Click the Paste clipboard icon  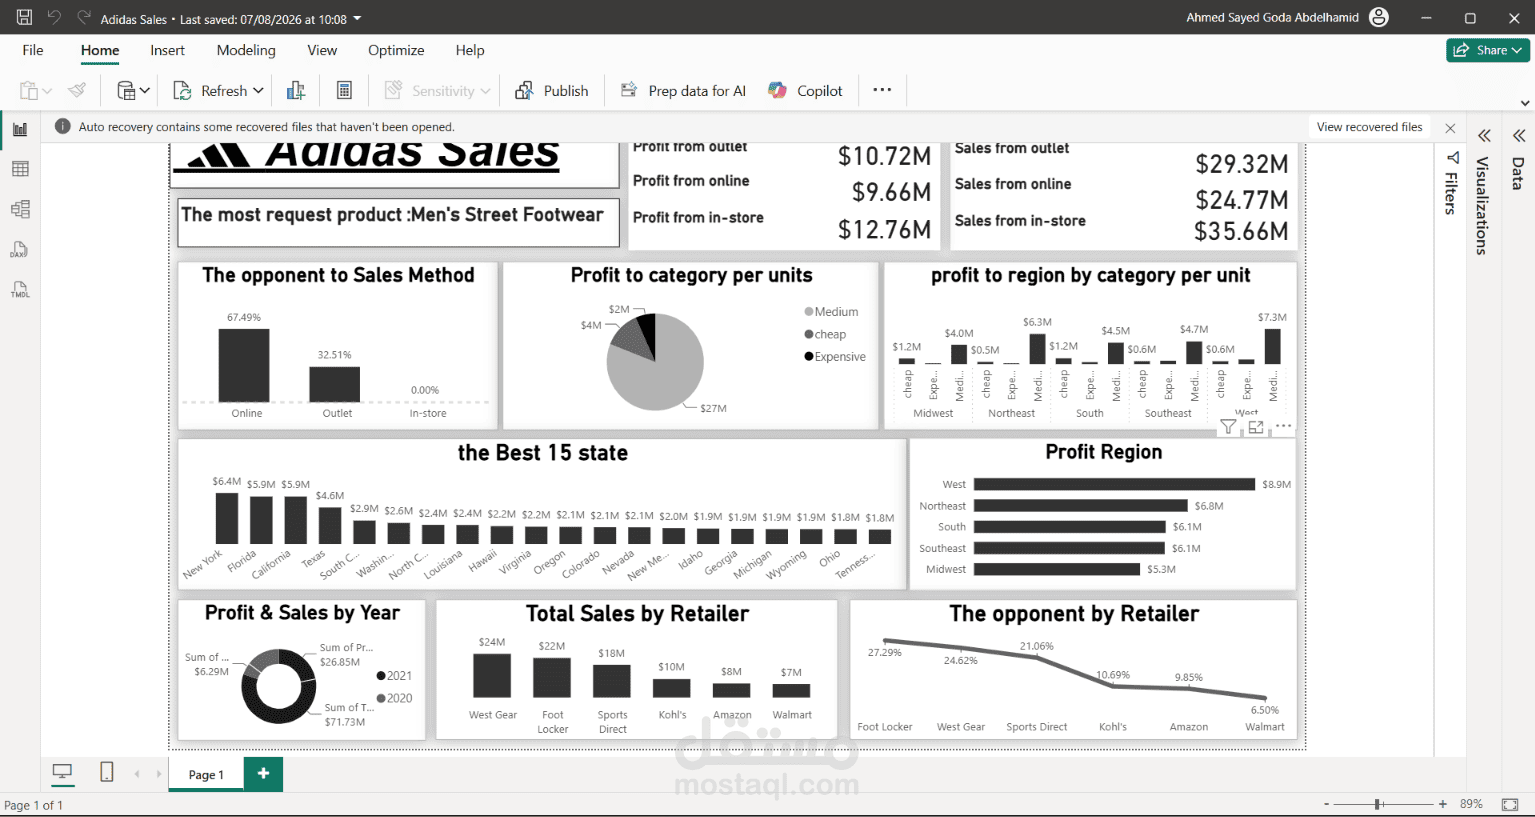pyautogui.click(x=29, y=91)
